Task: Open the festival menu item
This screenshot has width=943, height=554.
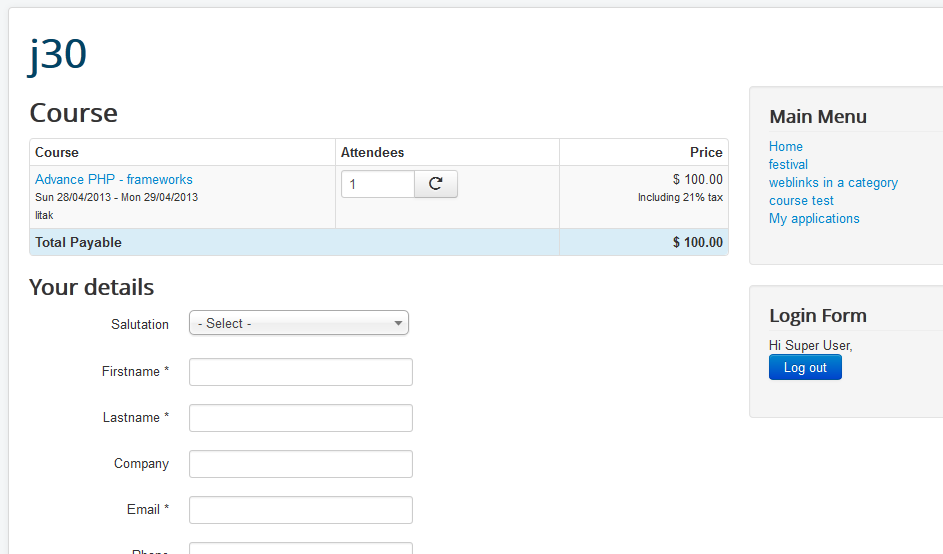Action: pyautogui.click(x=788, y=165)
